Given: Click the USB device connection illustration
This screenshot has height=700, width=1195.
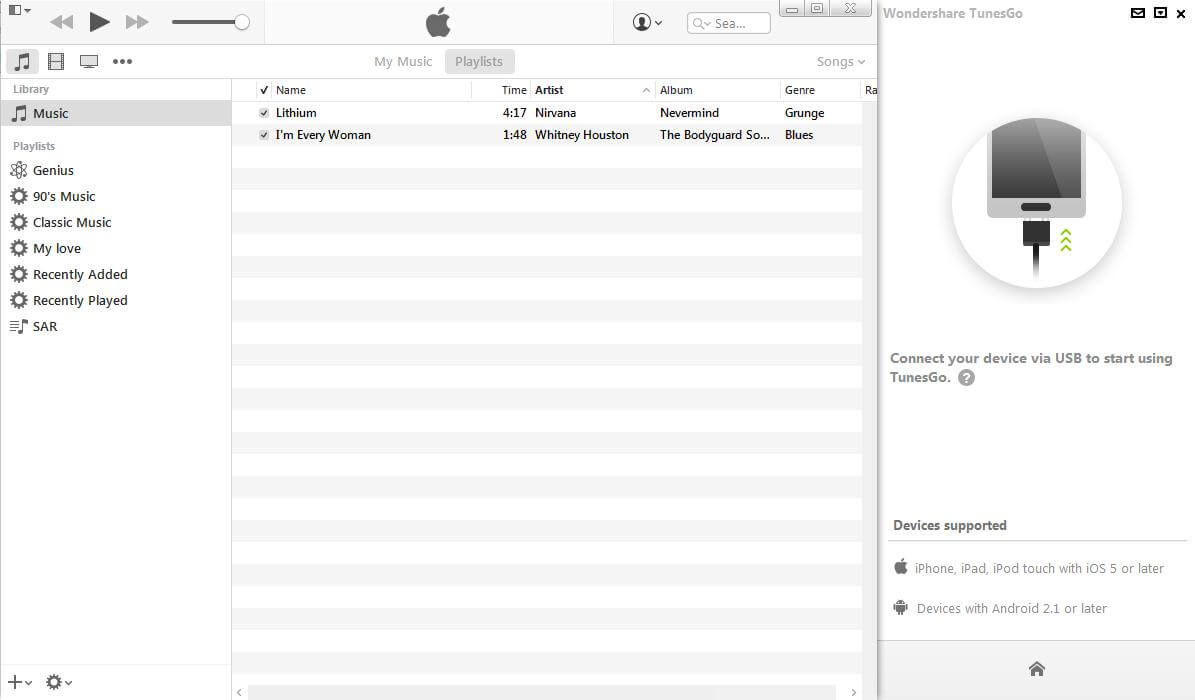Looking at the screenshot, I should point(1036,202).
